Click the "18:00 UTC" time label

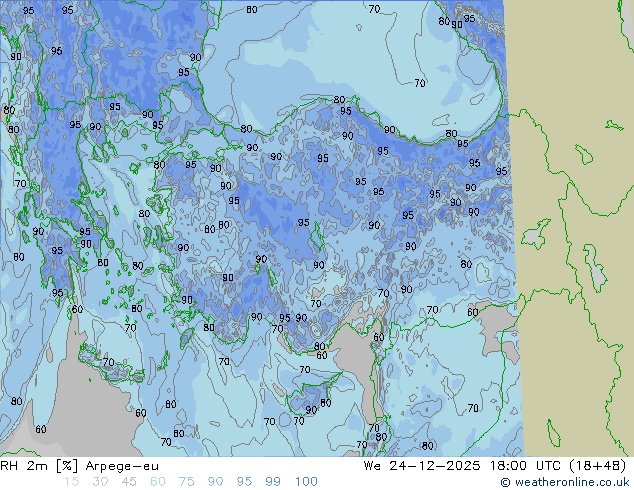click(525, 466)
